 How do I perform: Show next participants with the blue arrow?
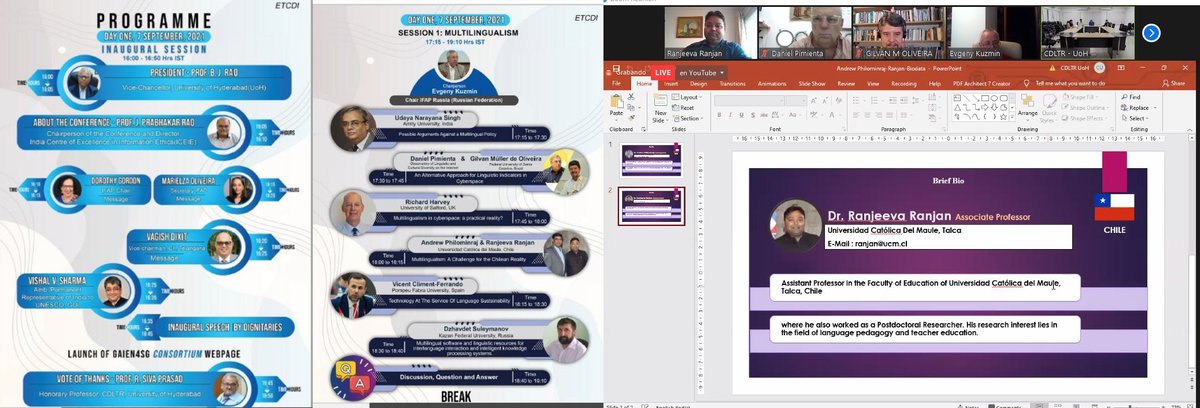pyautogui.click(x=1151, y=31)
